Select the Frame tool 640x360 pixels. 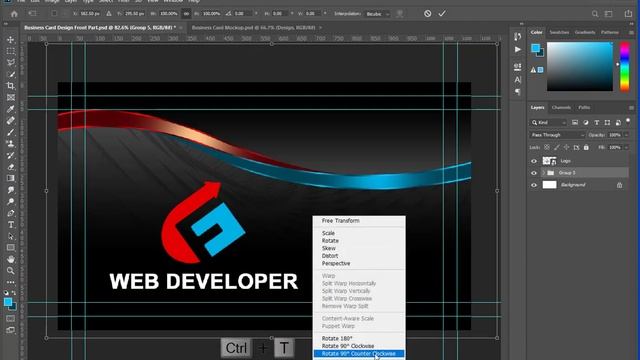pyautogui.click(x=11, y=97)
